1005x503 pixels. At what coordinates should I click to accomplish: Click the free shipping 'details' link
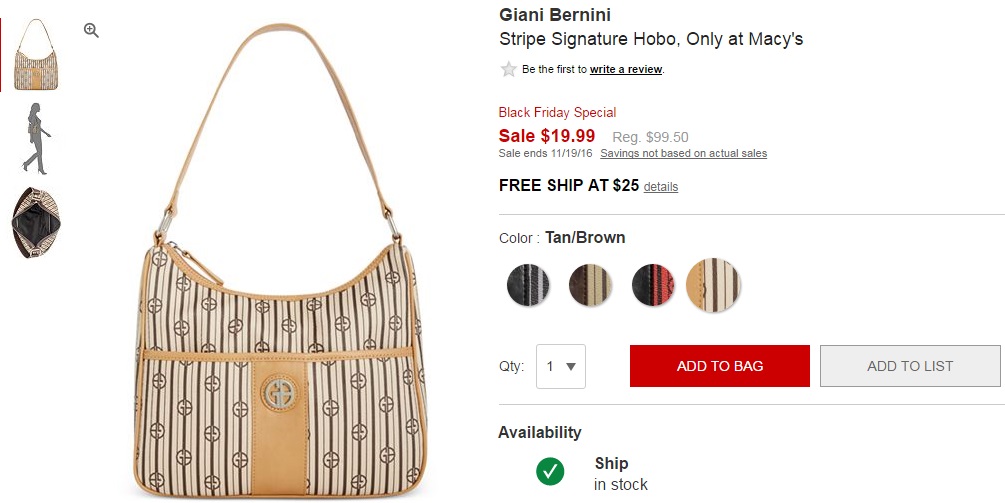click(660, 187)
